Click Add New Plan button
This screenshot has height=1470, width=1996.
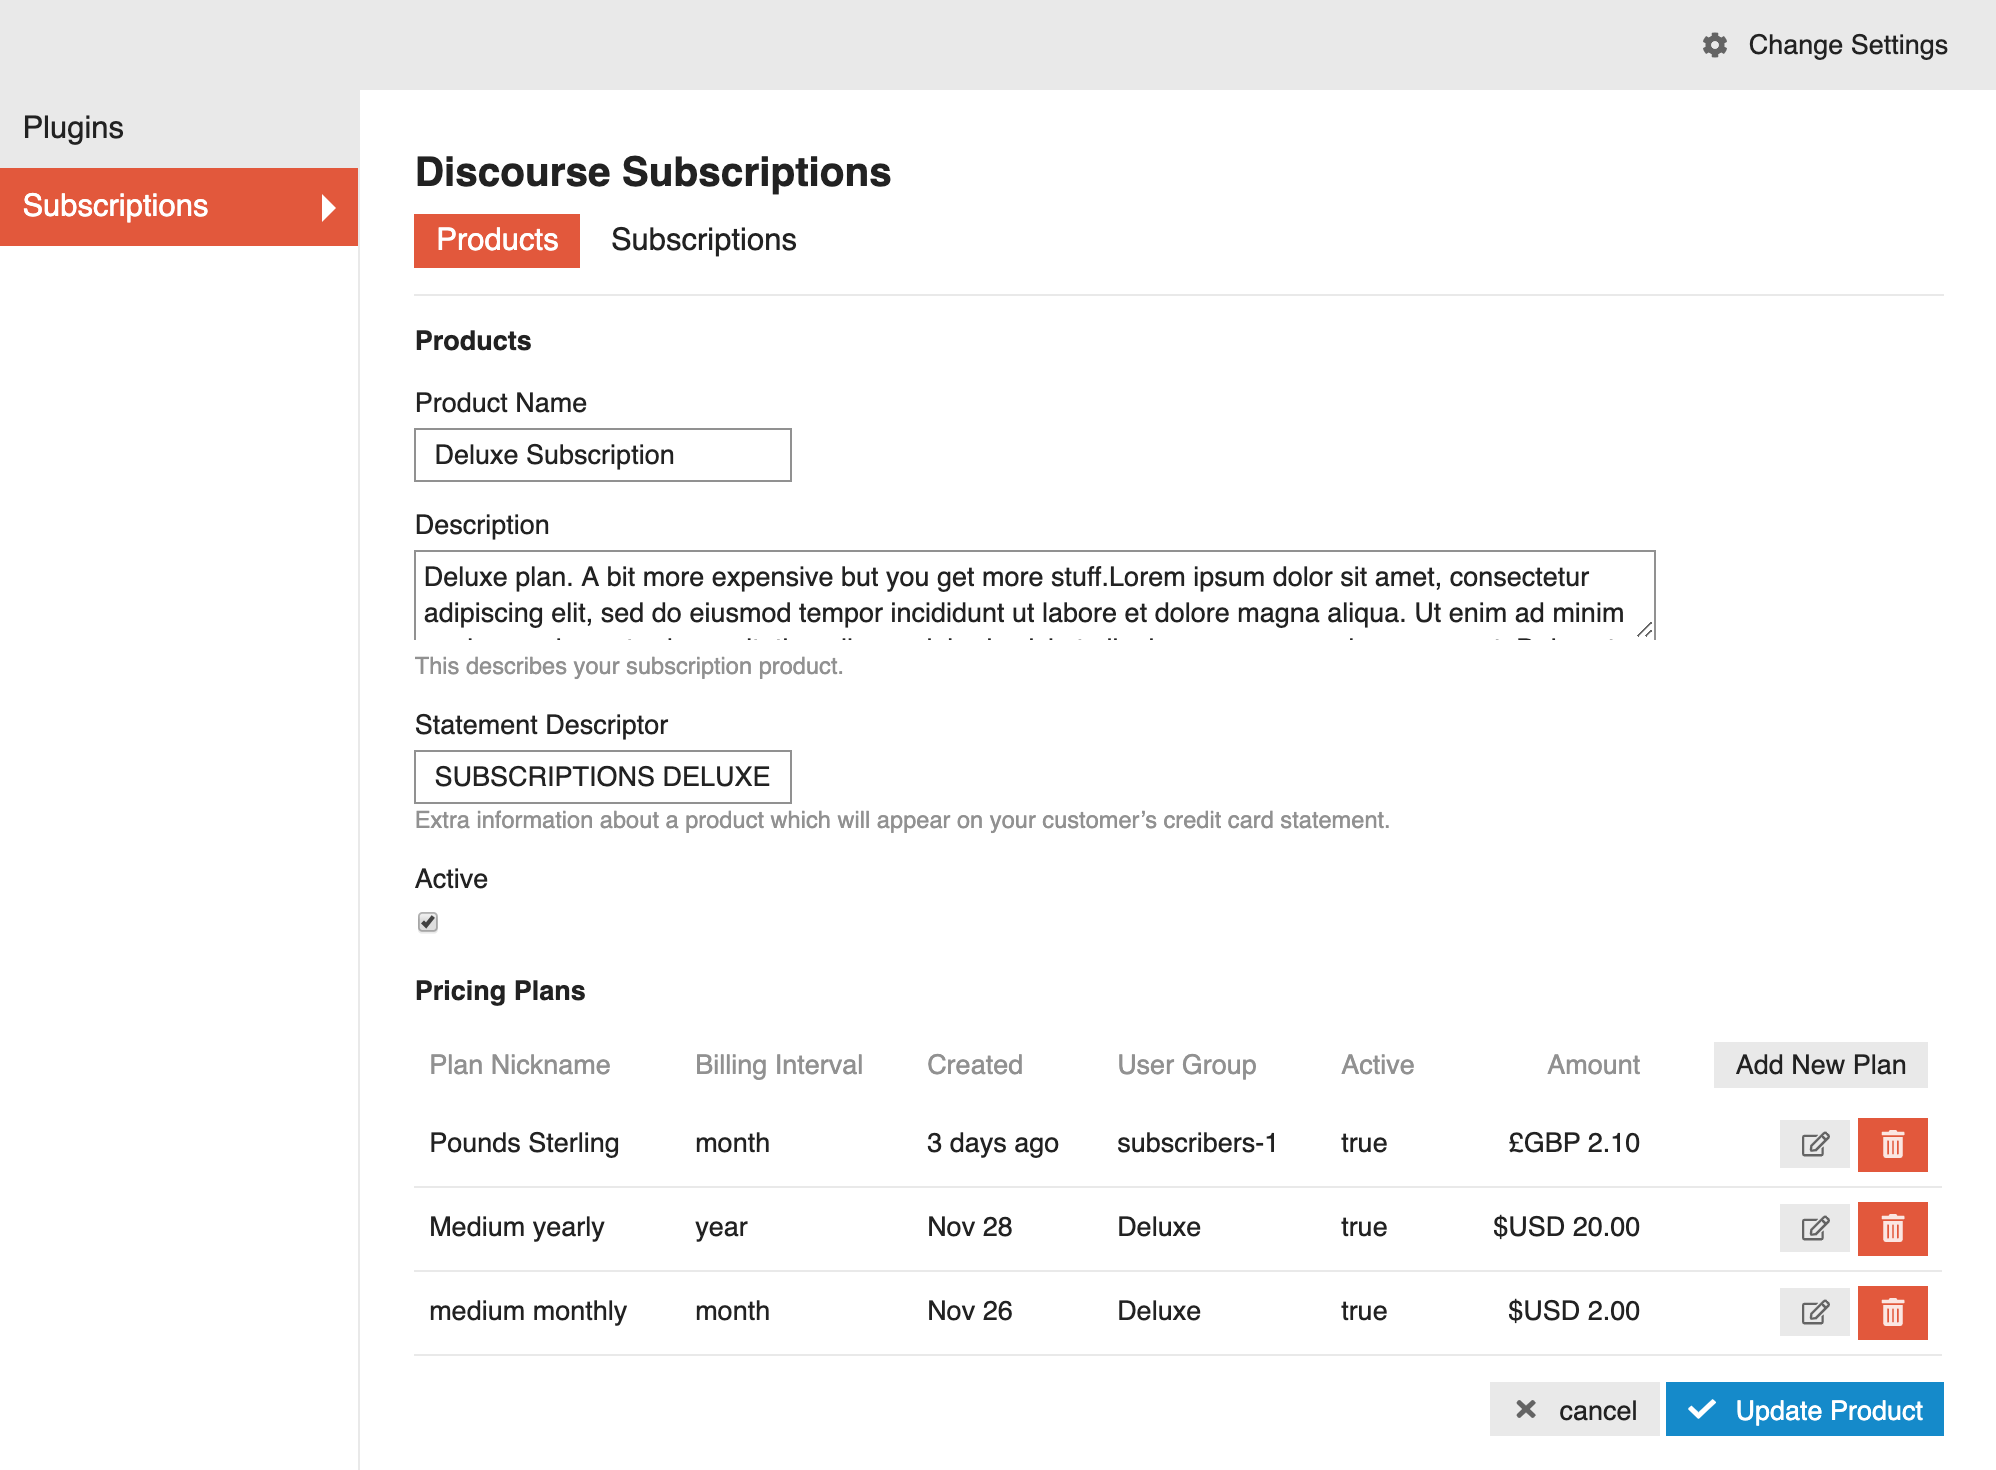click(1820, 1065)
